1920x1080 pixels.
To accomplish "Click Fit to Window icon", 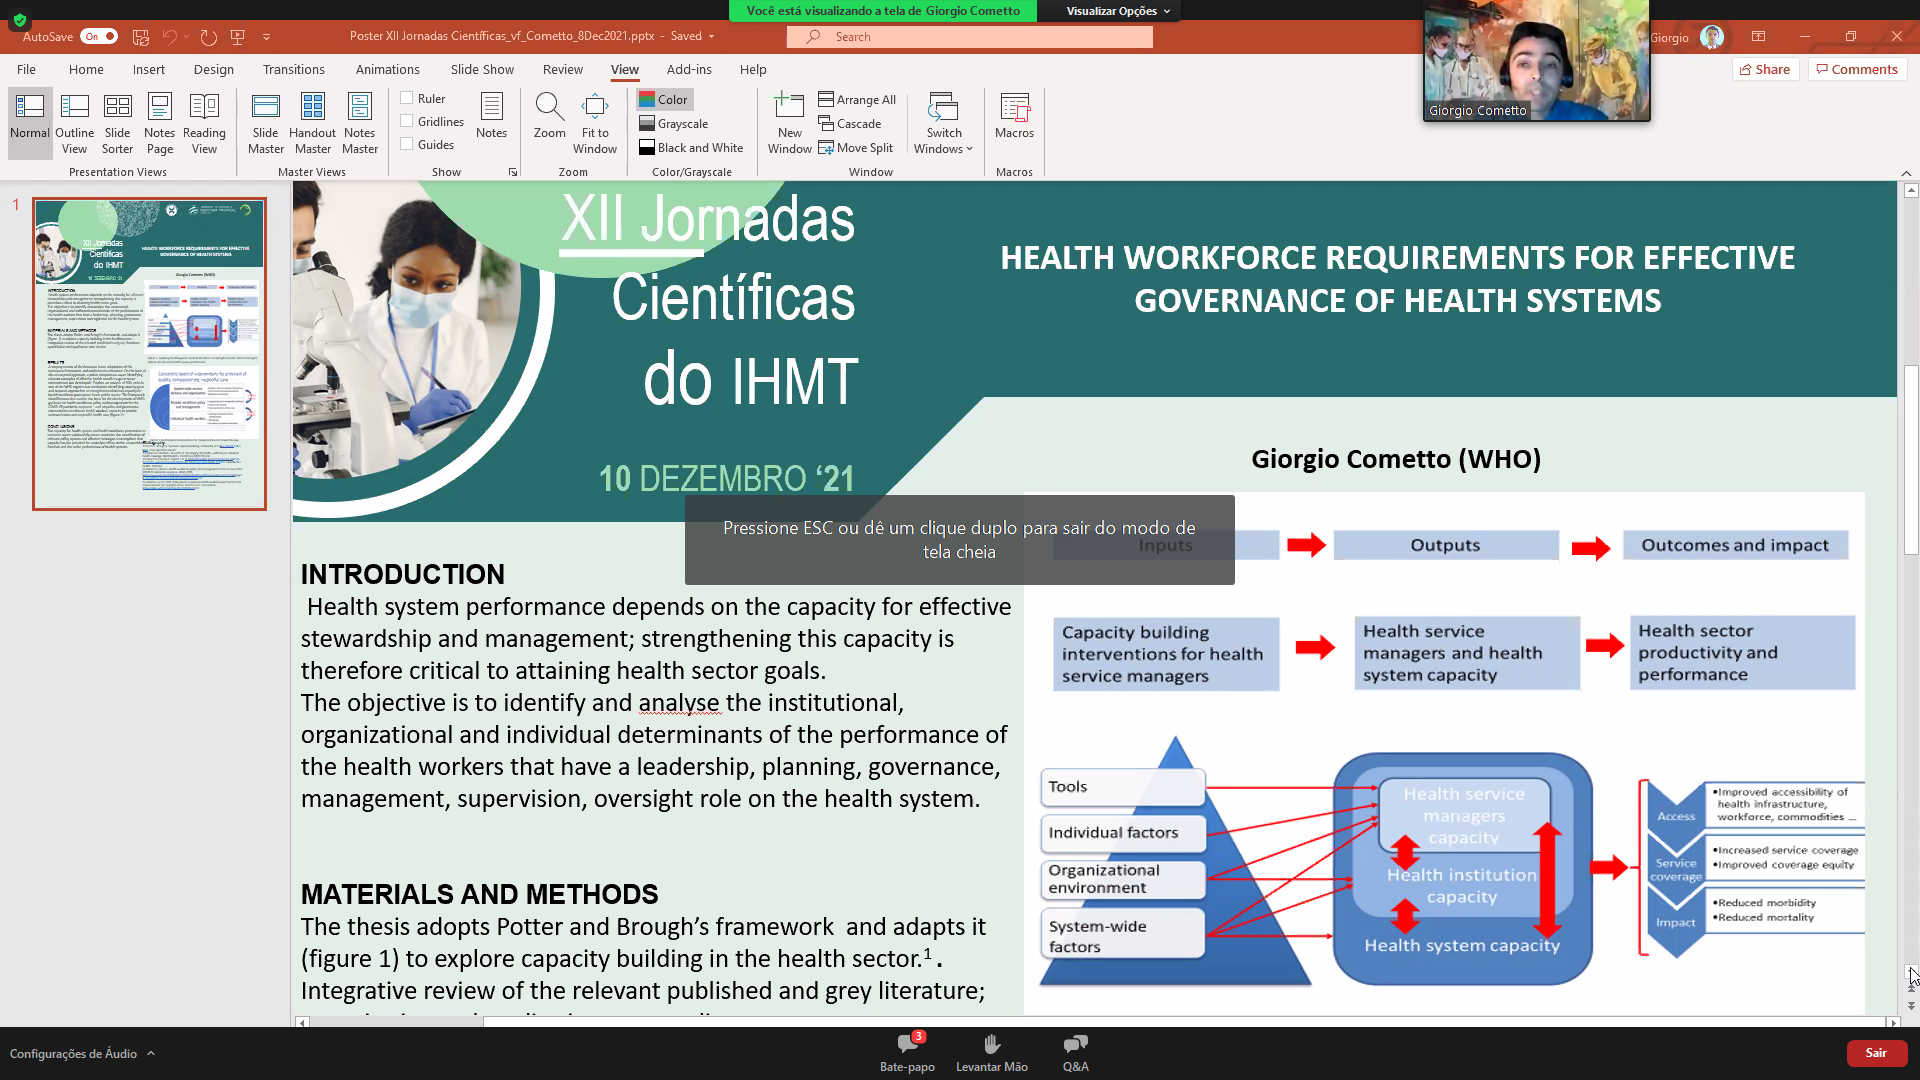I will (x=595, y=107).
